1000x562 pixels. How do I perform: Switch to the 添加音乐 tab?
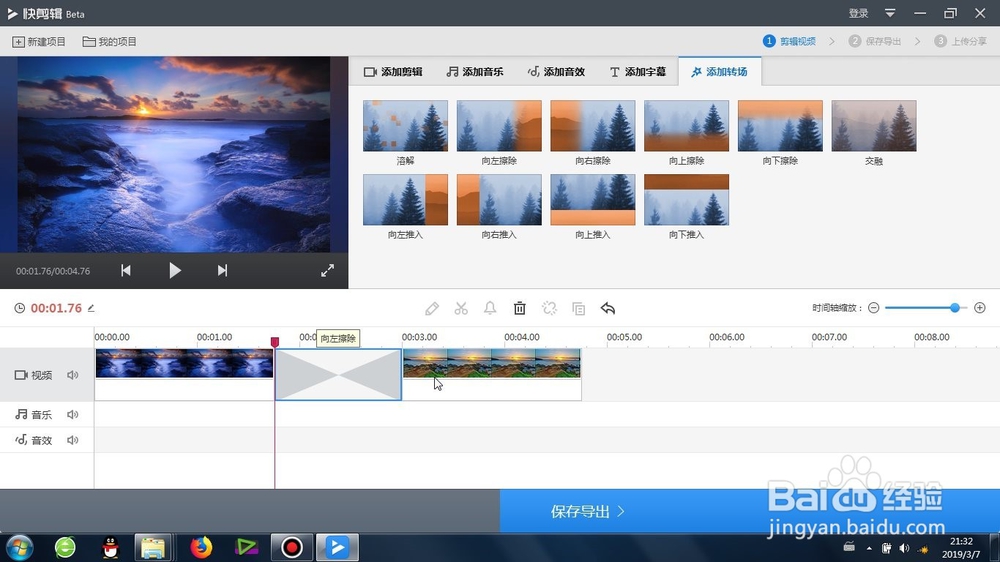(474, 71)
